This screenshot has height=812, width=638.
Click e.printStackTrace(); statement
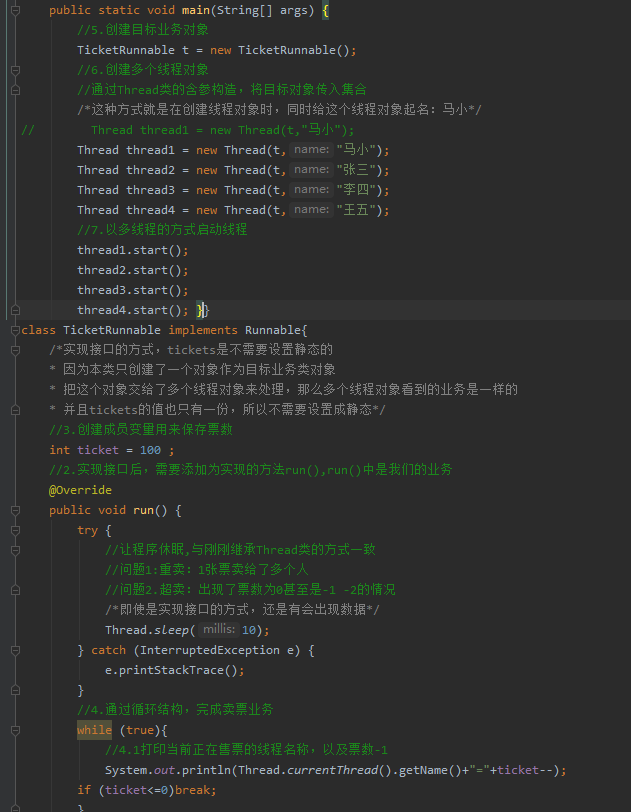[175, 670]
